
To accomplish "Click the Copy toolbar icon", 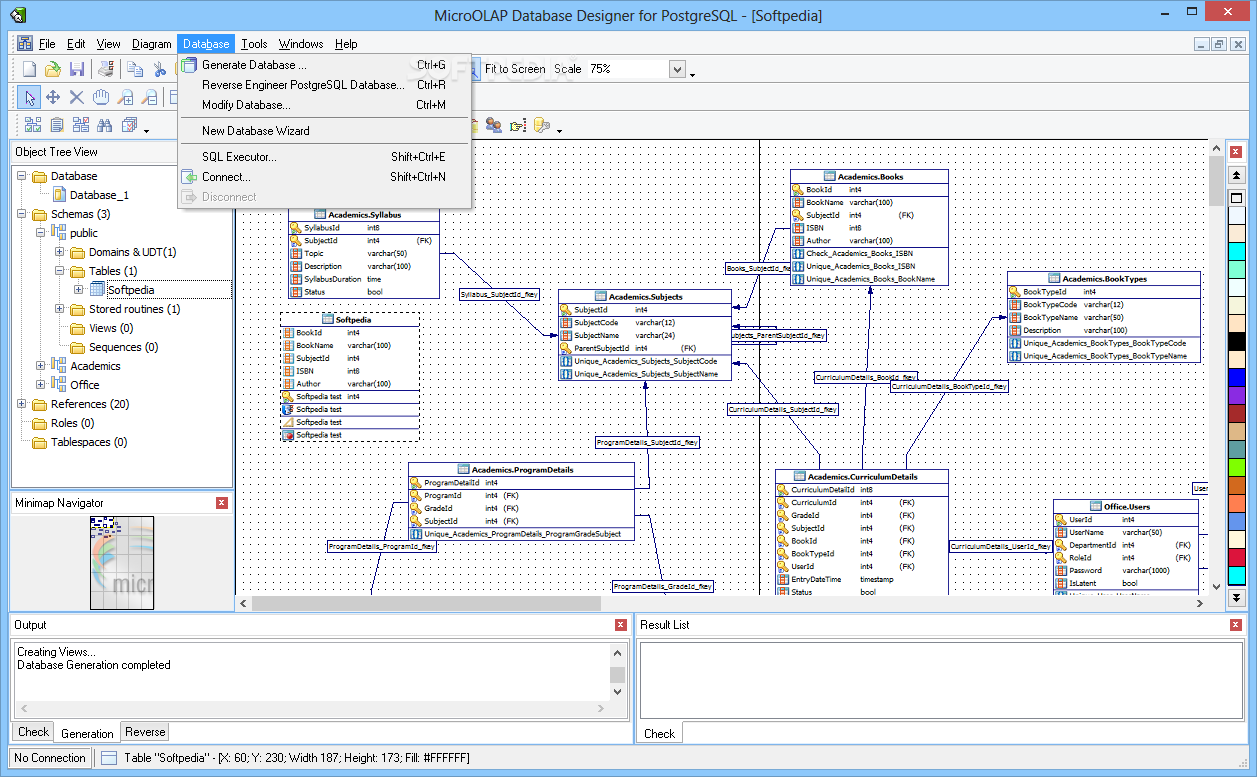I will (x=134, y=69).
